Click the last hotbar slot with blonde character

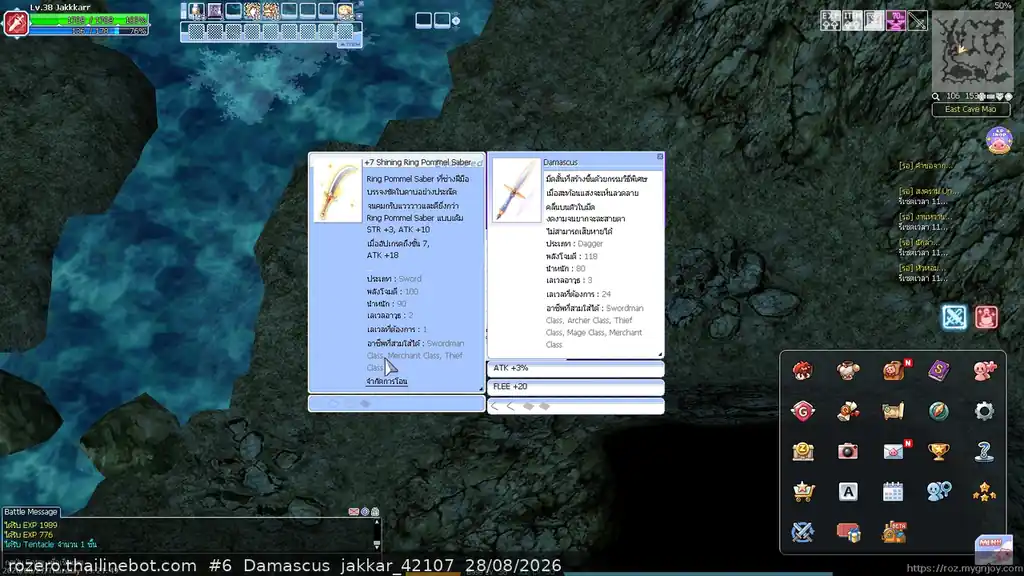[x=345, y=11]
